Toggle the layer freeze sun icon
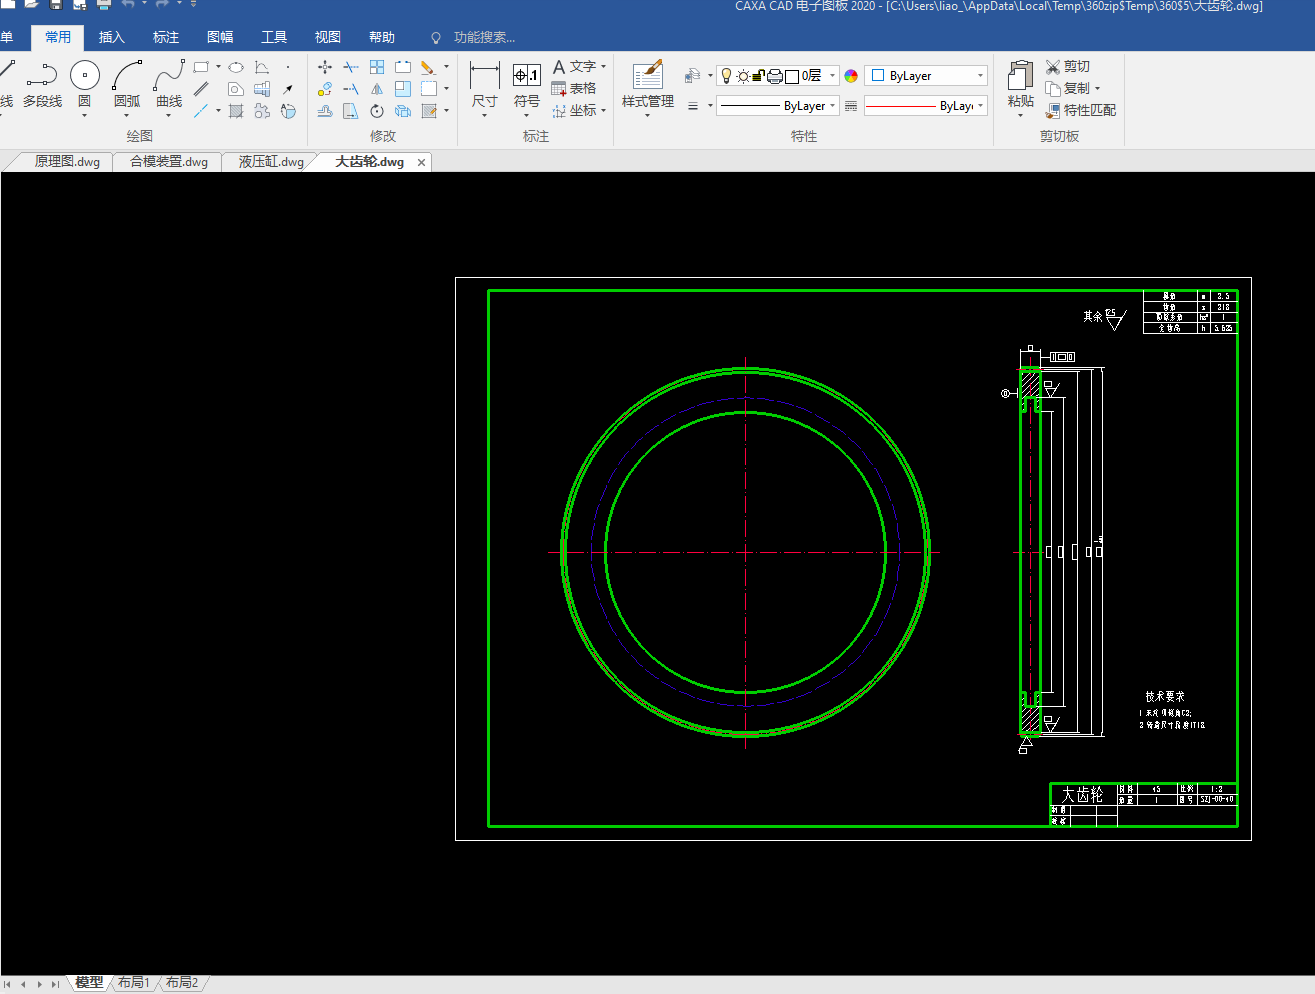The image size is (1315, 994). 743,76
